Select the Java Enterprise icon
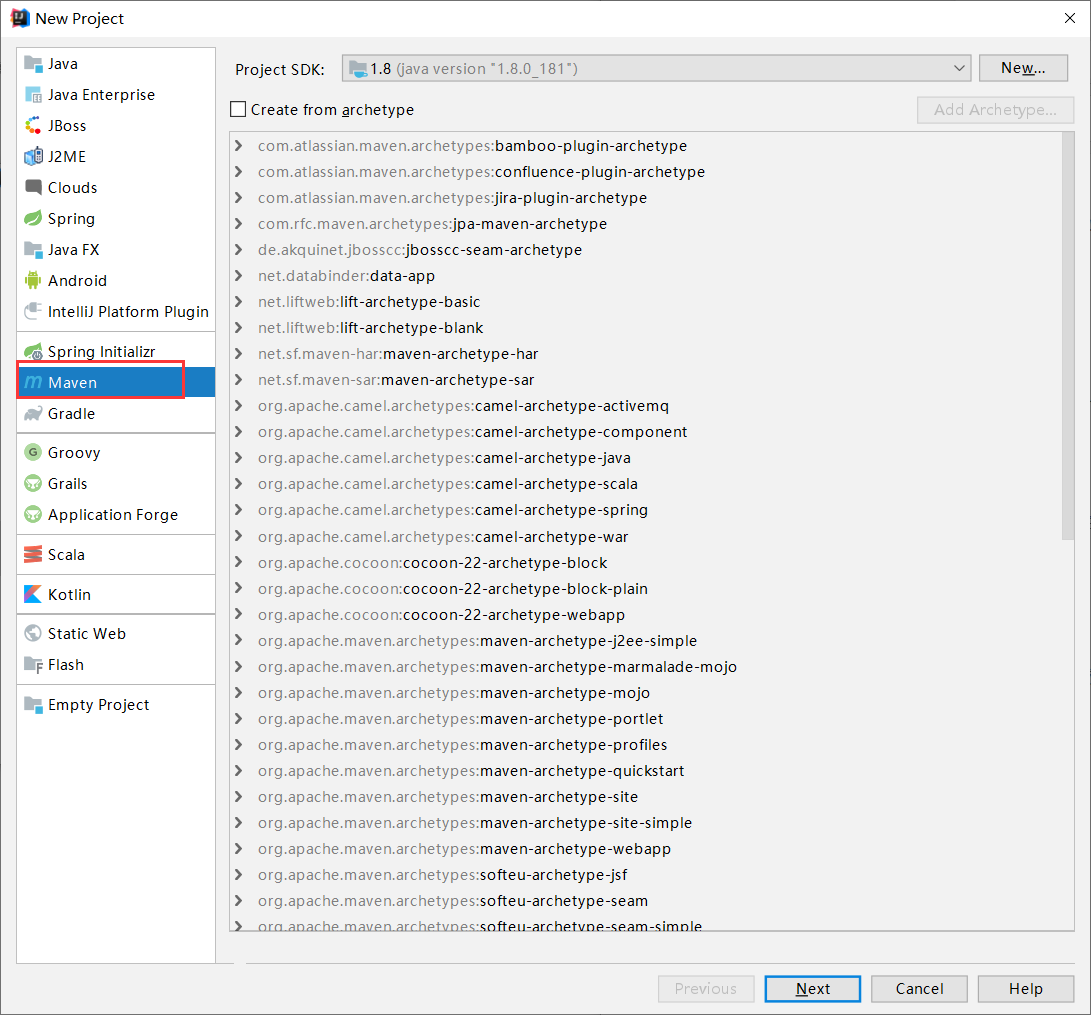 (34, 94)
